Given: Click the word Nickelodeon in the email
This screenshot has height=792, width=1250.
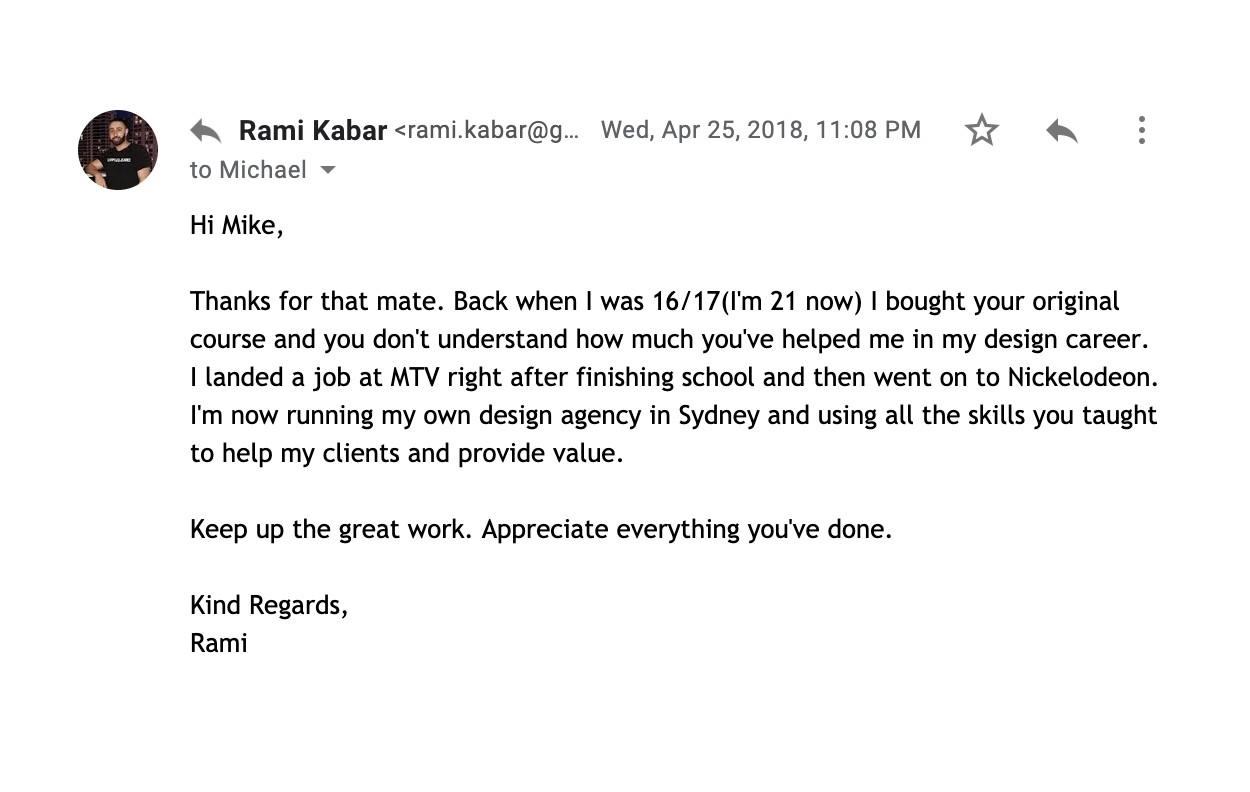Looking at the screenshot, I should coord(1082,377).
